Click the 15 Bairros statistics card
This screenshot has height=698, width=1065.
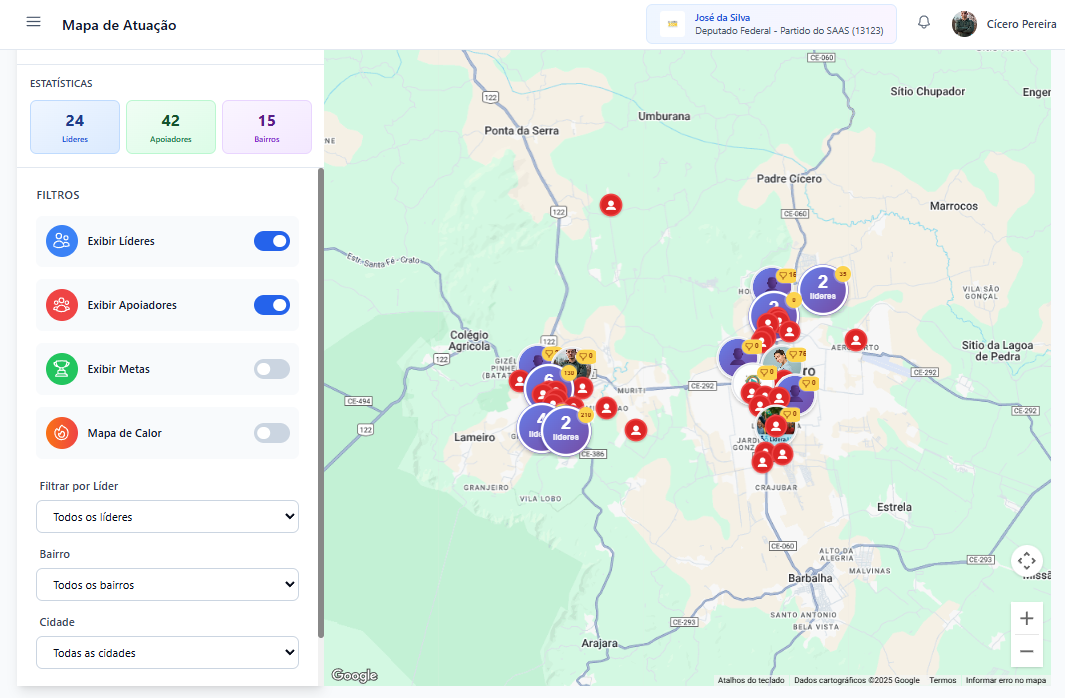267,127
